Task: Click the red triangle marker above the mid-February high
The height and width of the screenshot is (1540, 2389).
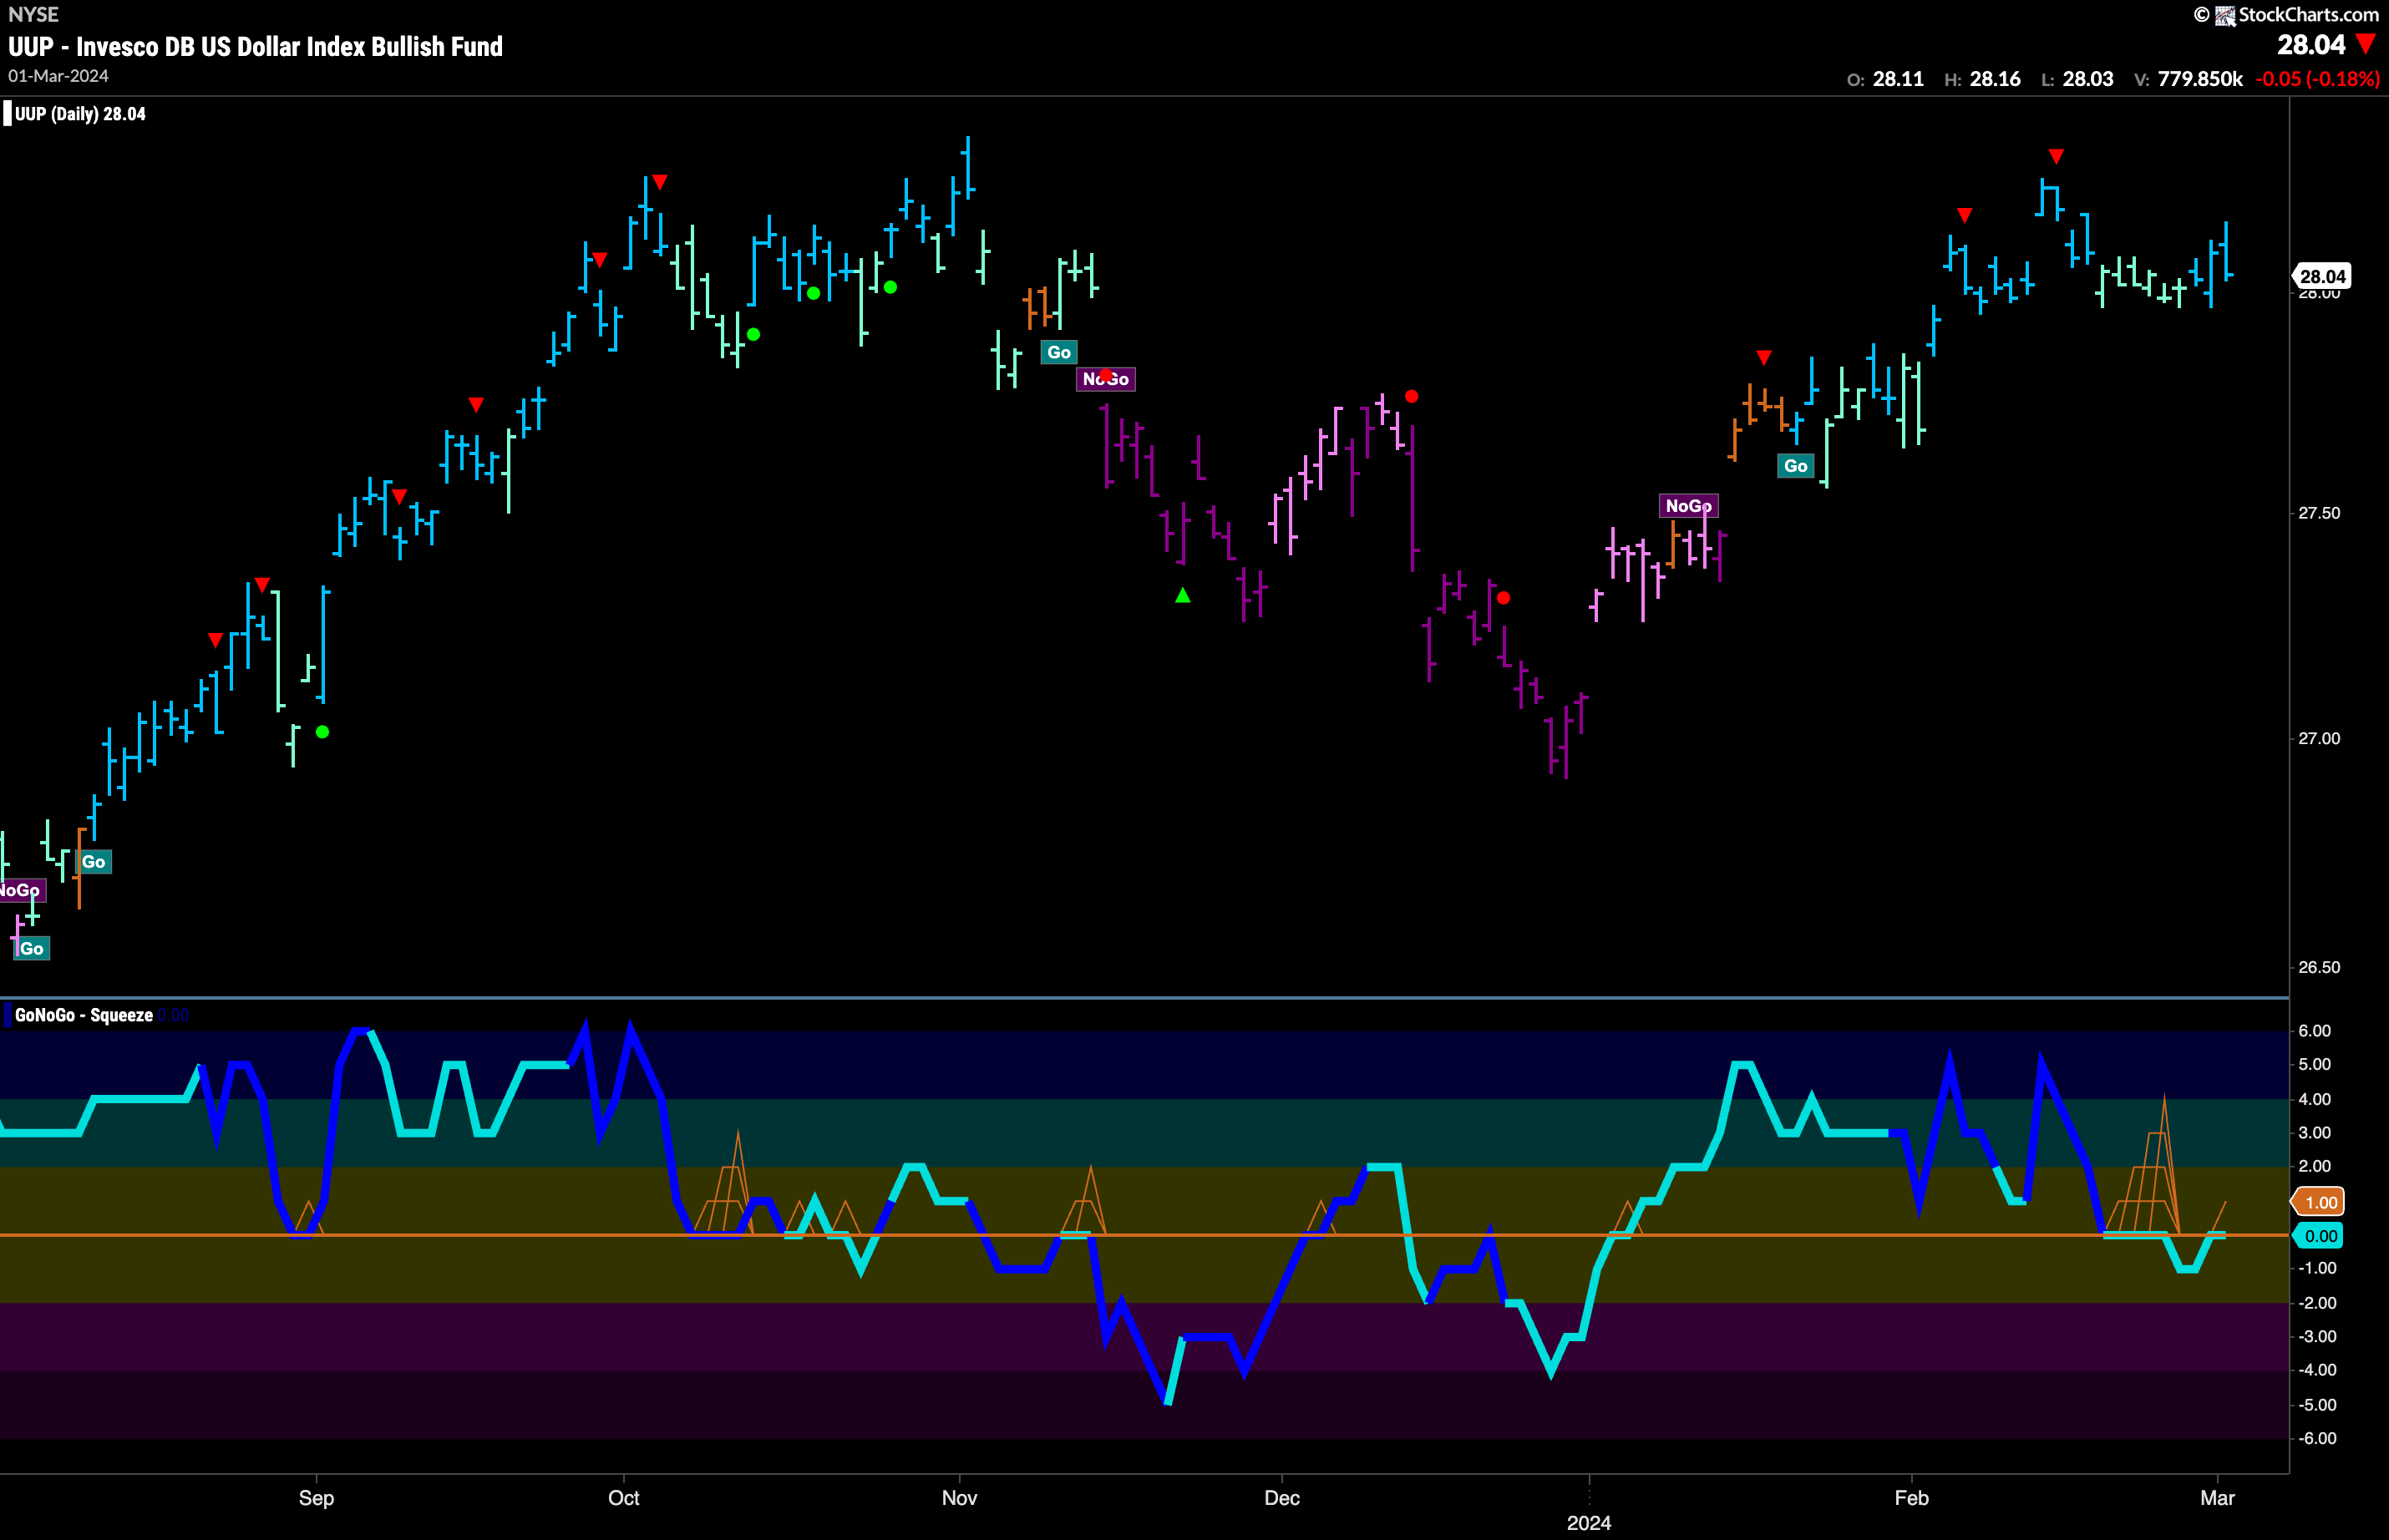Action: pos(2056,156)
